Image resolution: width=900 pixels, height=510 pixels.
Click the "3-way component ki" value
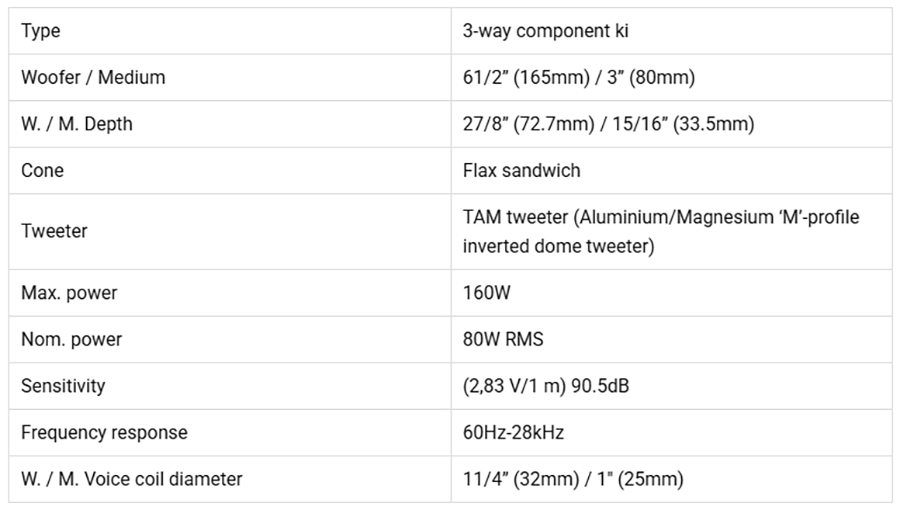click(x=546, y=31)
